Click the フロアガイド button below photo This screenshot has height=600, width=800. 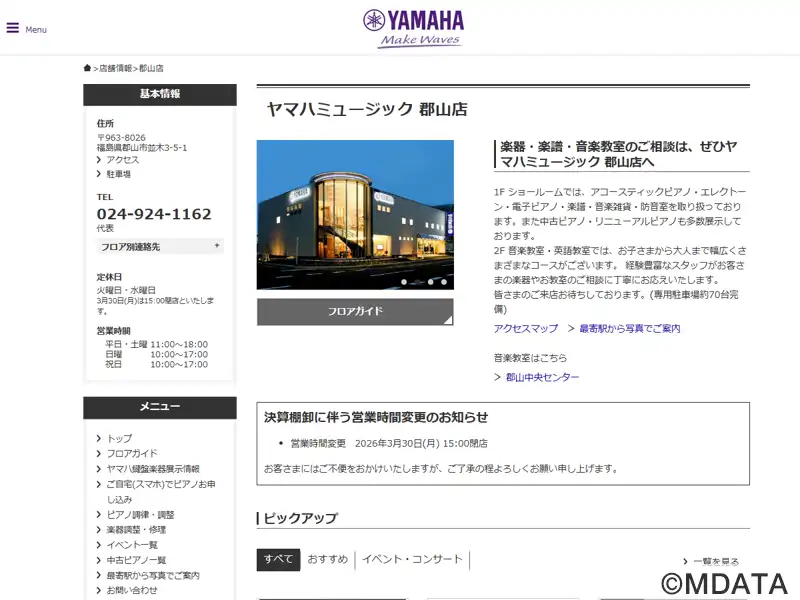point(355,311)
